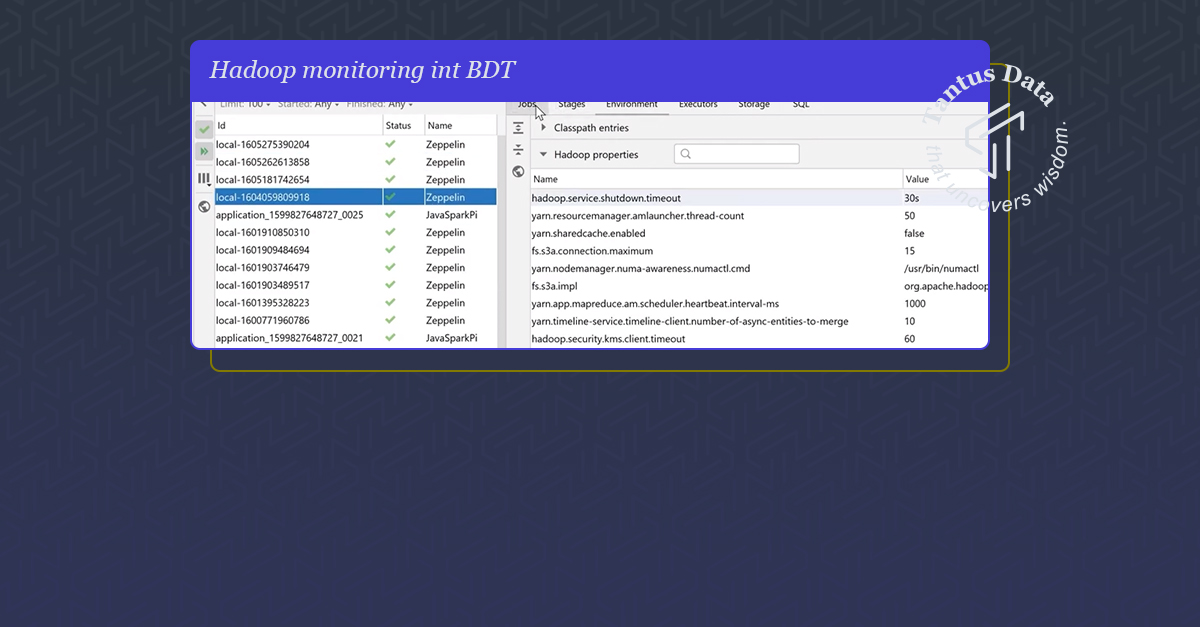Collapse the Hadoop properties section
1200x627 pixels.
point(544,154)
